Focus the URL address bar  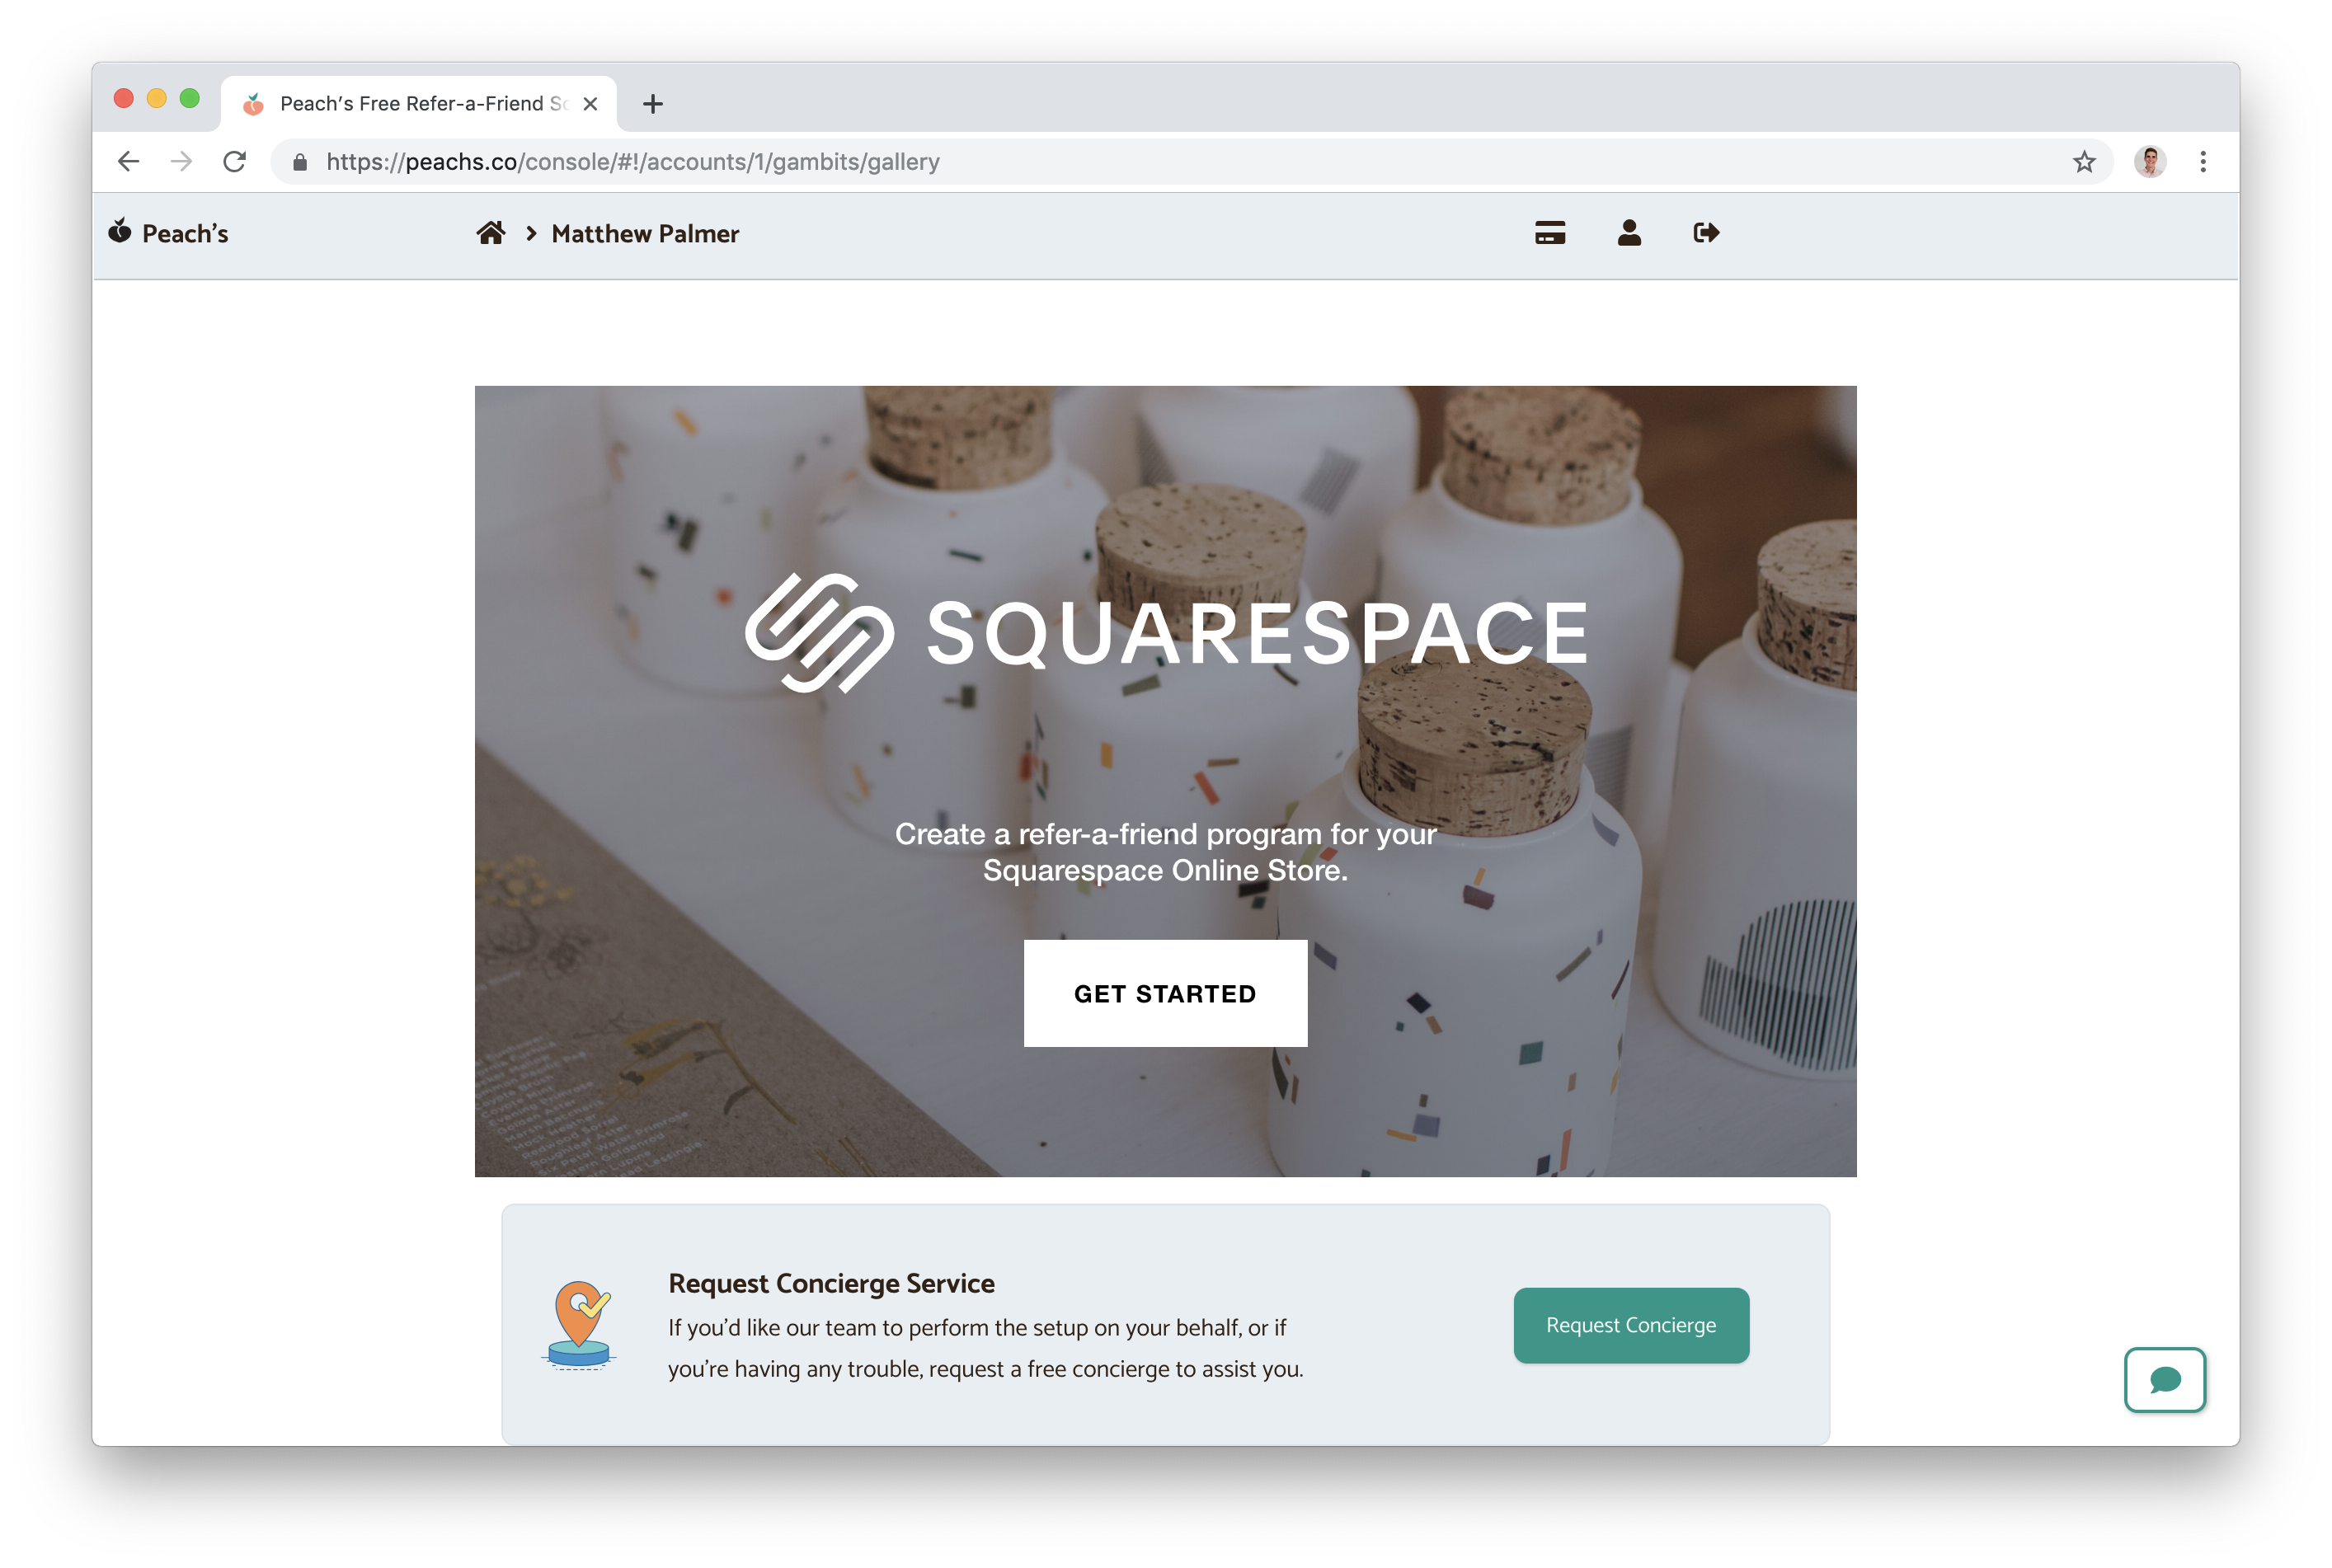point(1190,162)
